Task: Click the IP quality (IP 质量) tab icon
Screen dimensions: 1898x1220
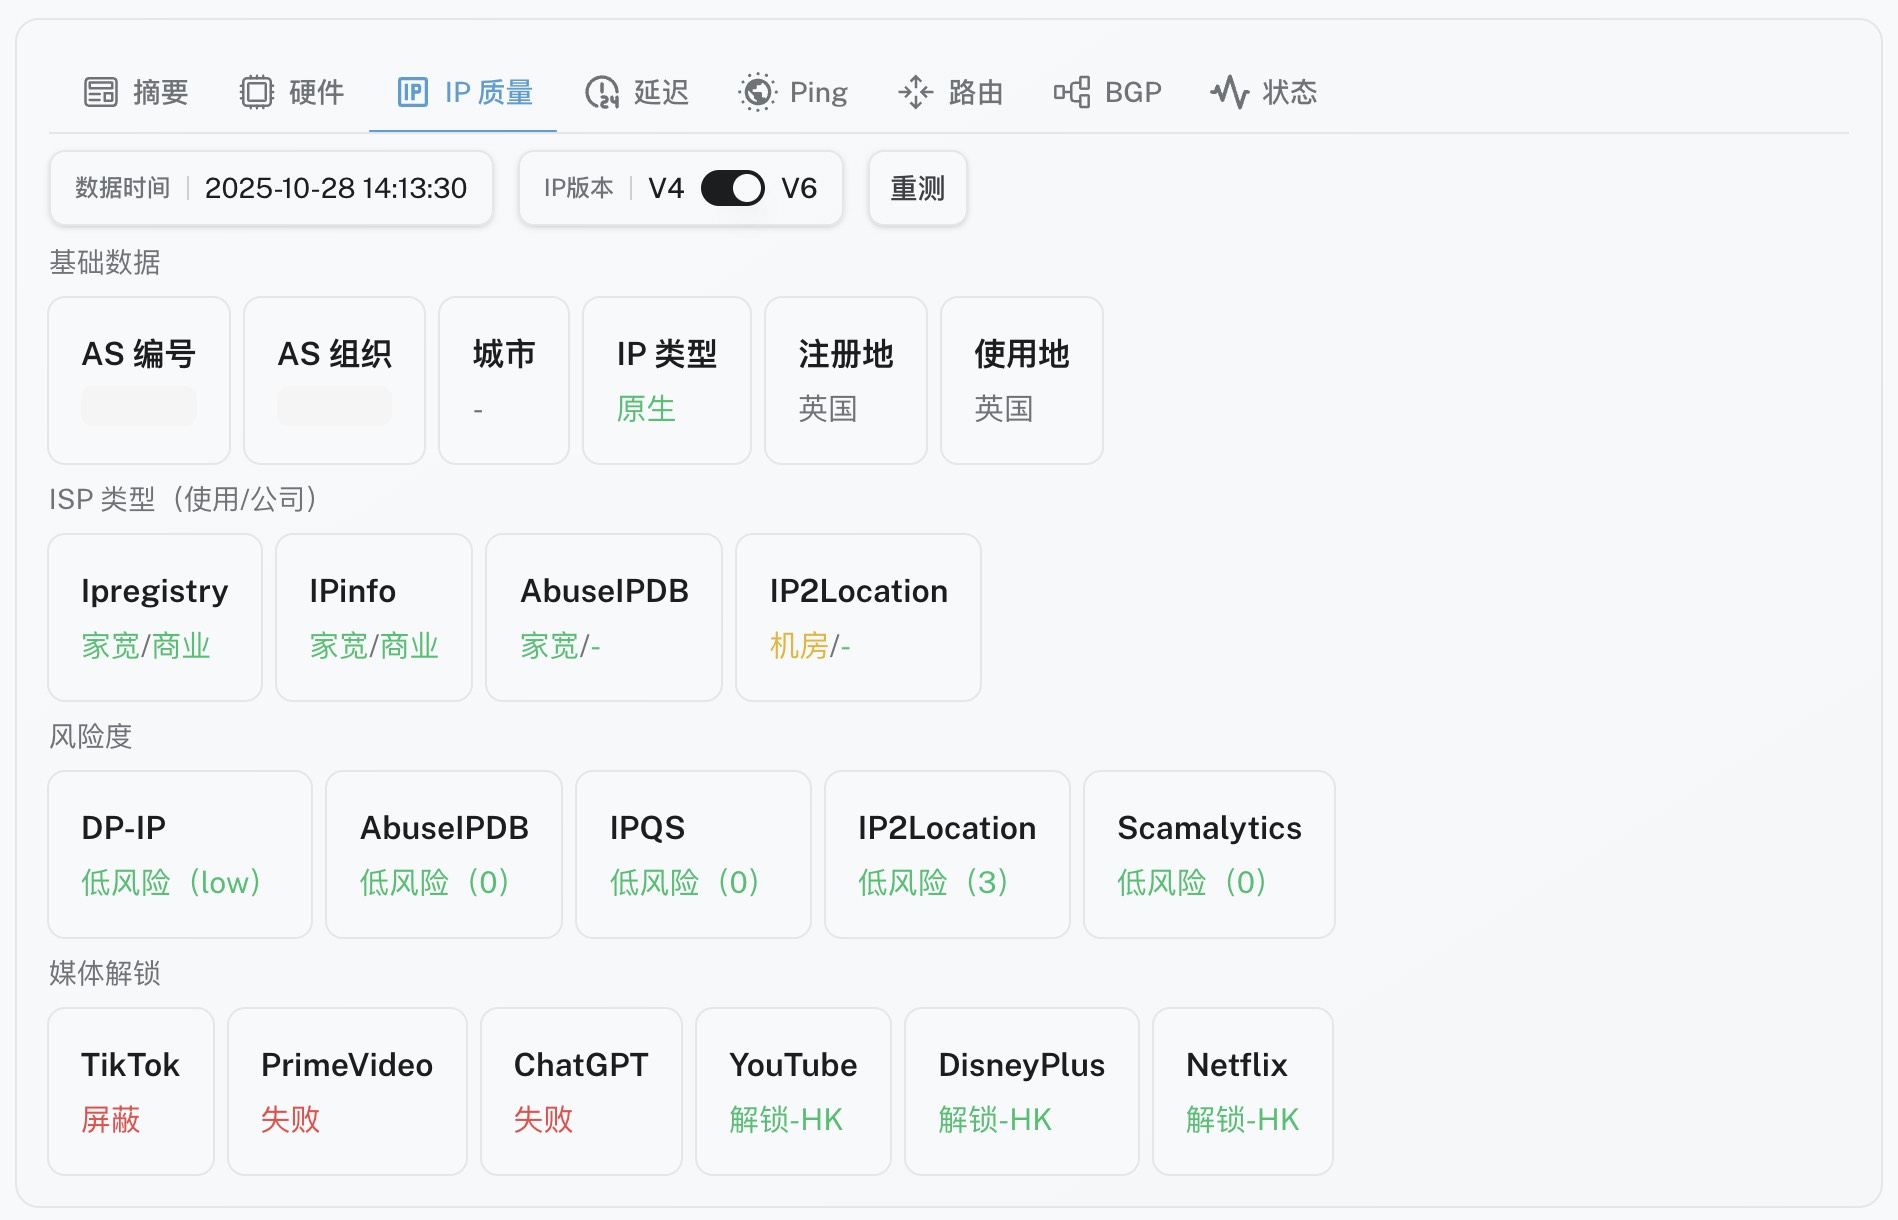Action: (412, 92)
